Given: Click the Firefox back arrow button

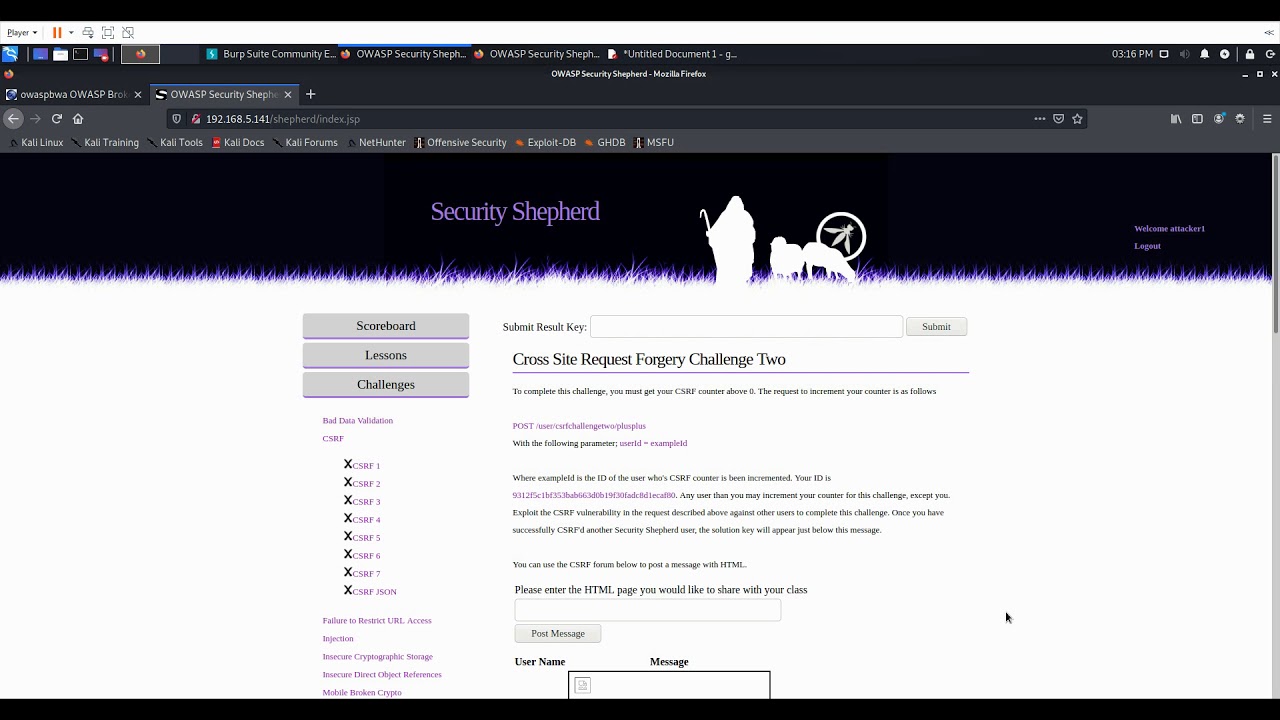Looking at the screenshot, I should point(13,118).
